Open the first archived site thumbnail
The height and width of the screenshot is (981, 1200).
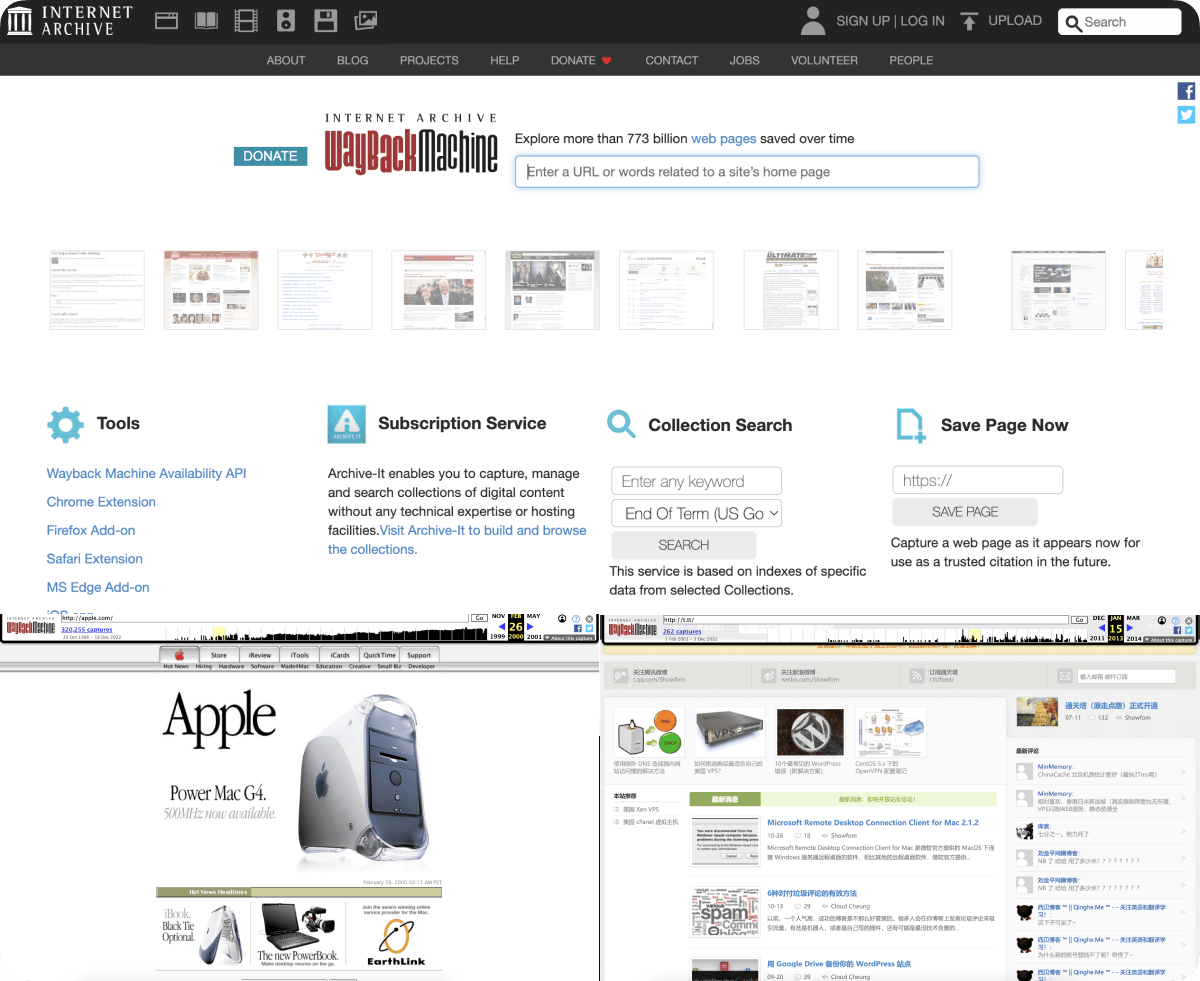coord(97,290)
